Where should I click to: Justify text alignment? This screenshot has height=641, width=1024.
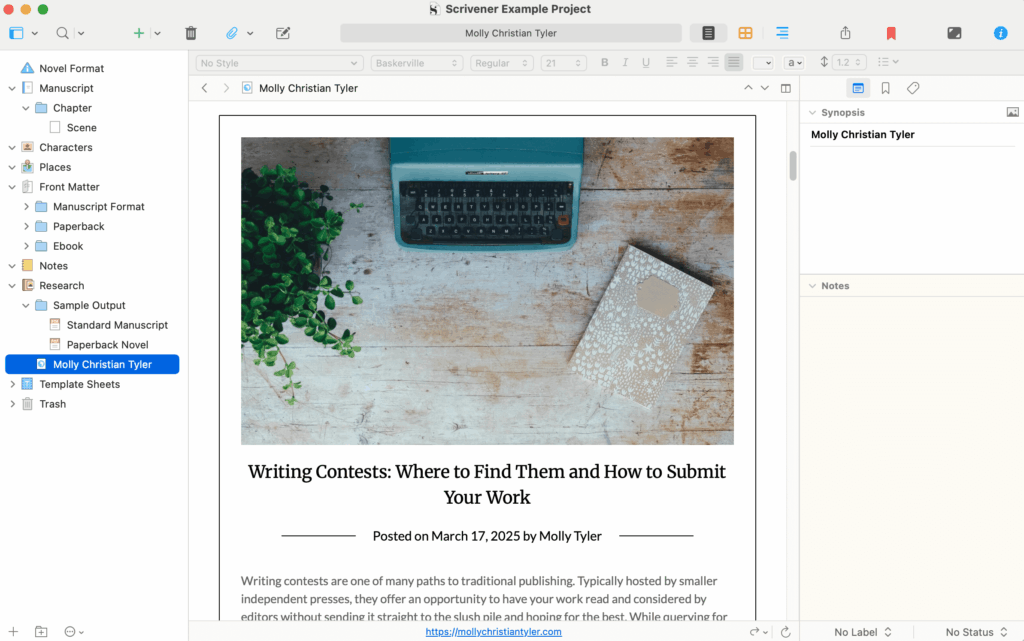pos(734,63)
